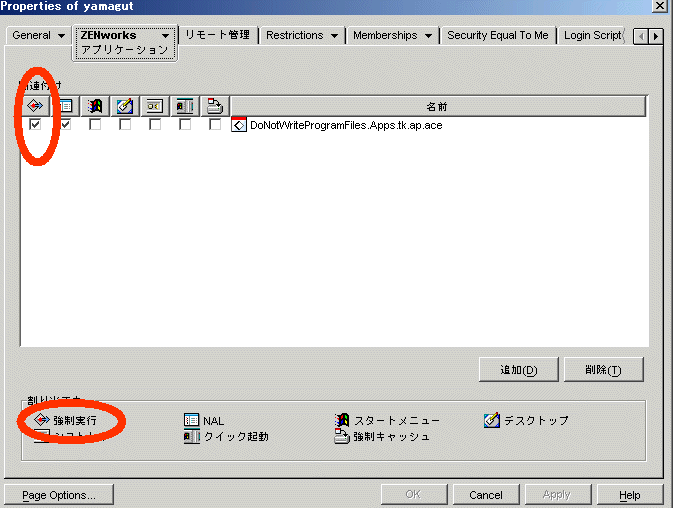Open the Login Script tab

[x=594, y=35]
